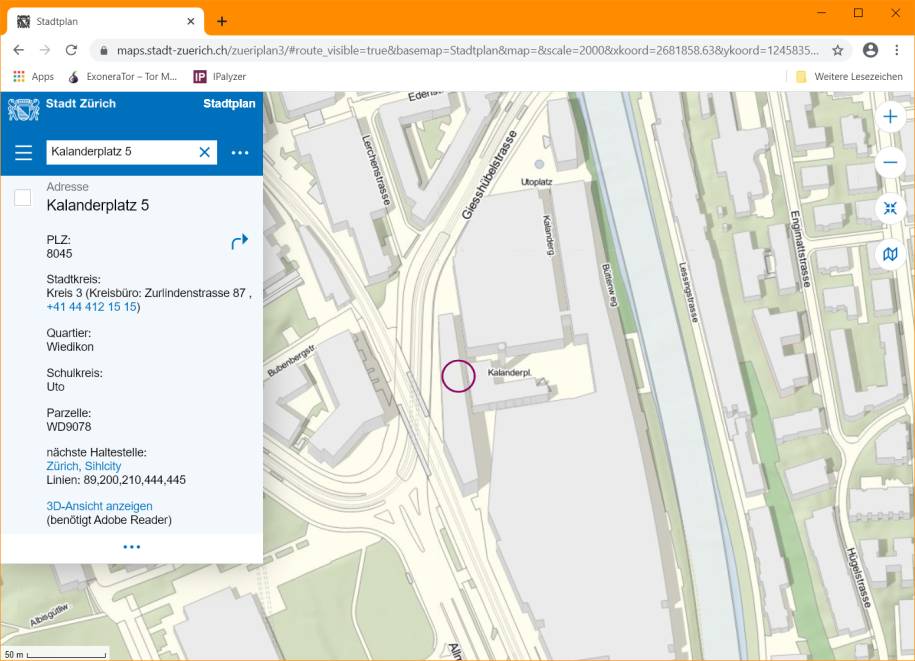Image resolution: width=915 pixels, height=661 pixels.
Task: Reset the map to full extent
Action: click(x=889, y=208)
